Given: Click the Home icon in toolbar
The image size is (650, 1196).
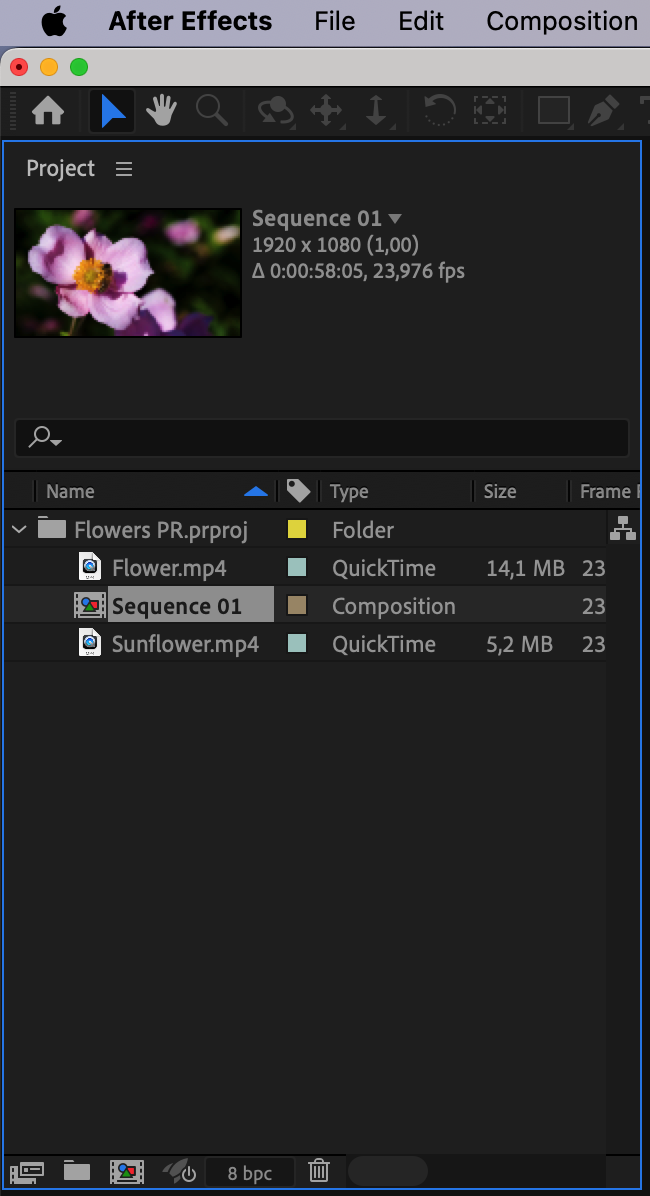Looking at the screenshot, I should (x=47, y=111).
